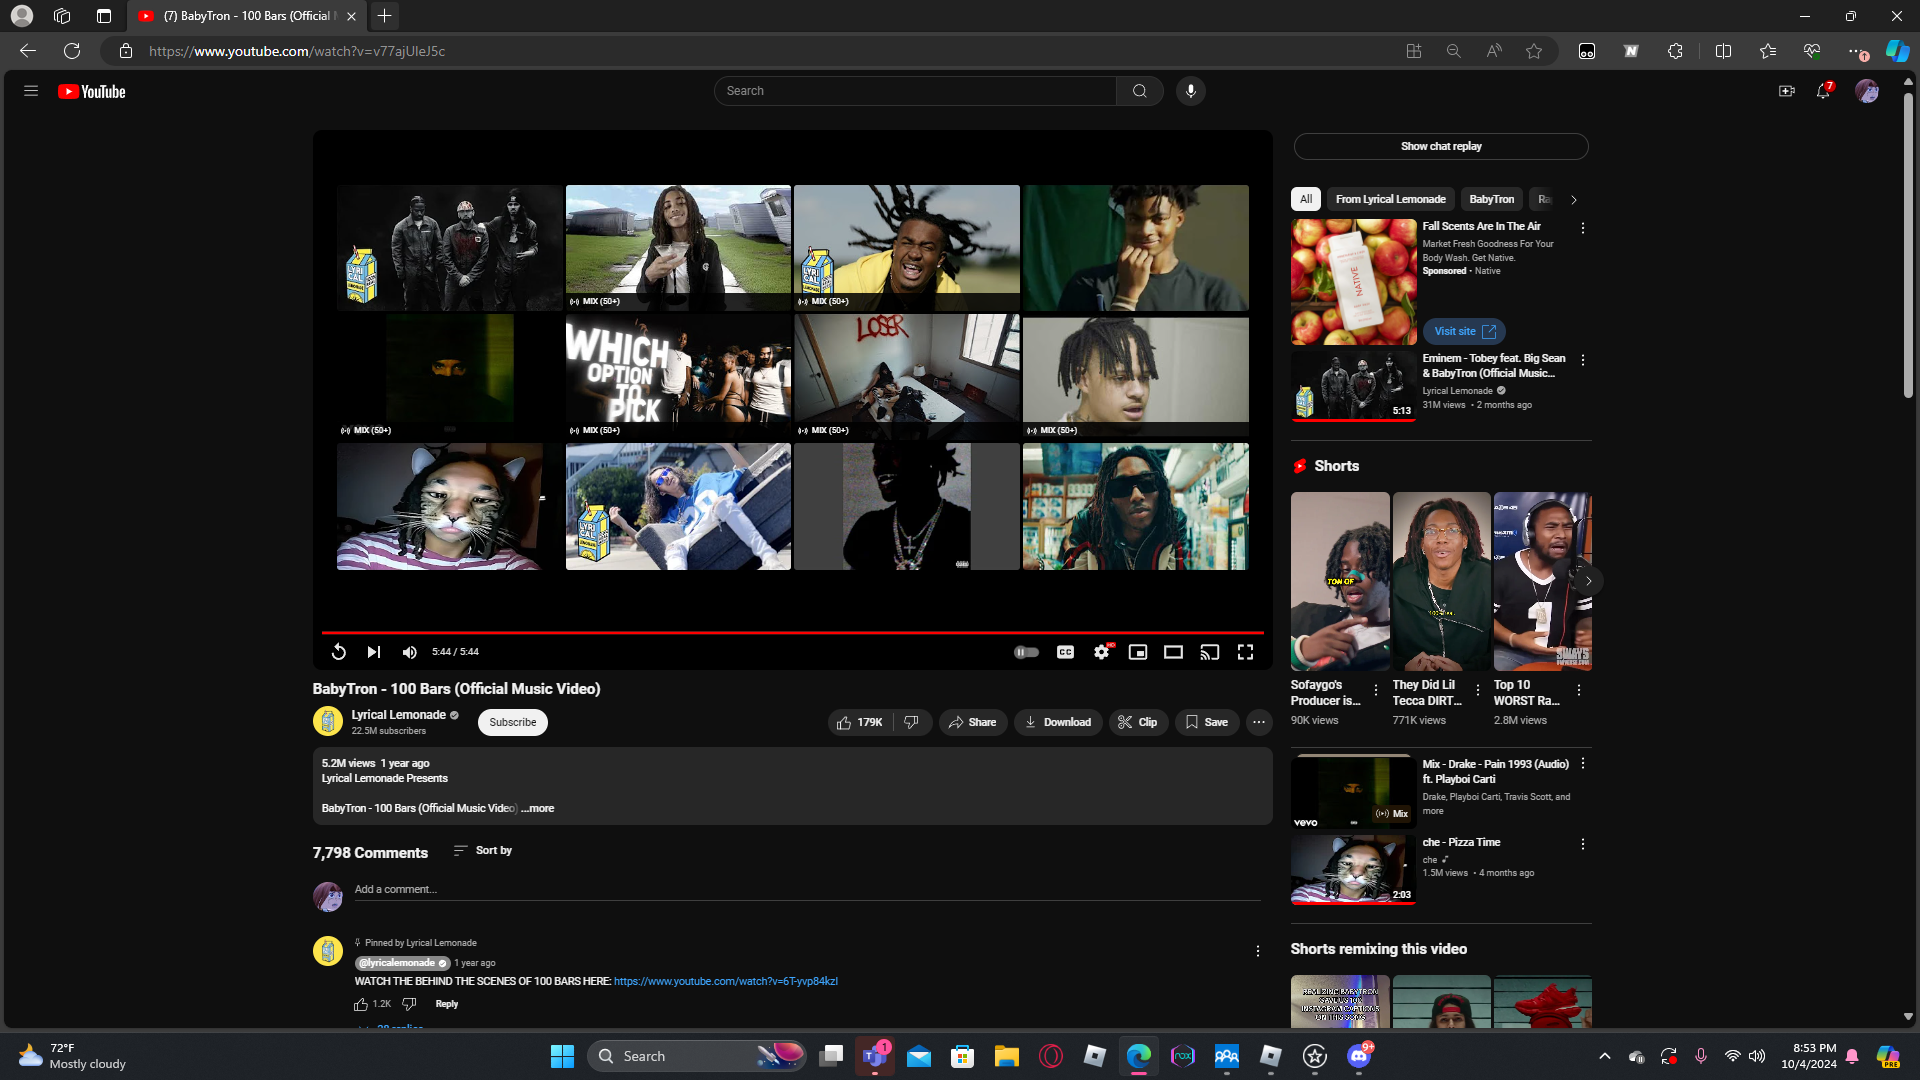Viewport: 1920px width, 1080px height.
Task: Add this page to favorites star
Action: [1534, 51]
